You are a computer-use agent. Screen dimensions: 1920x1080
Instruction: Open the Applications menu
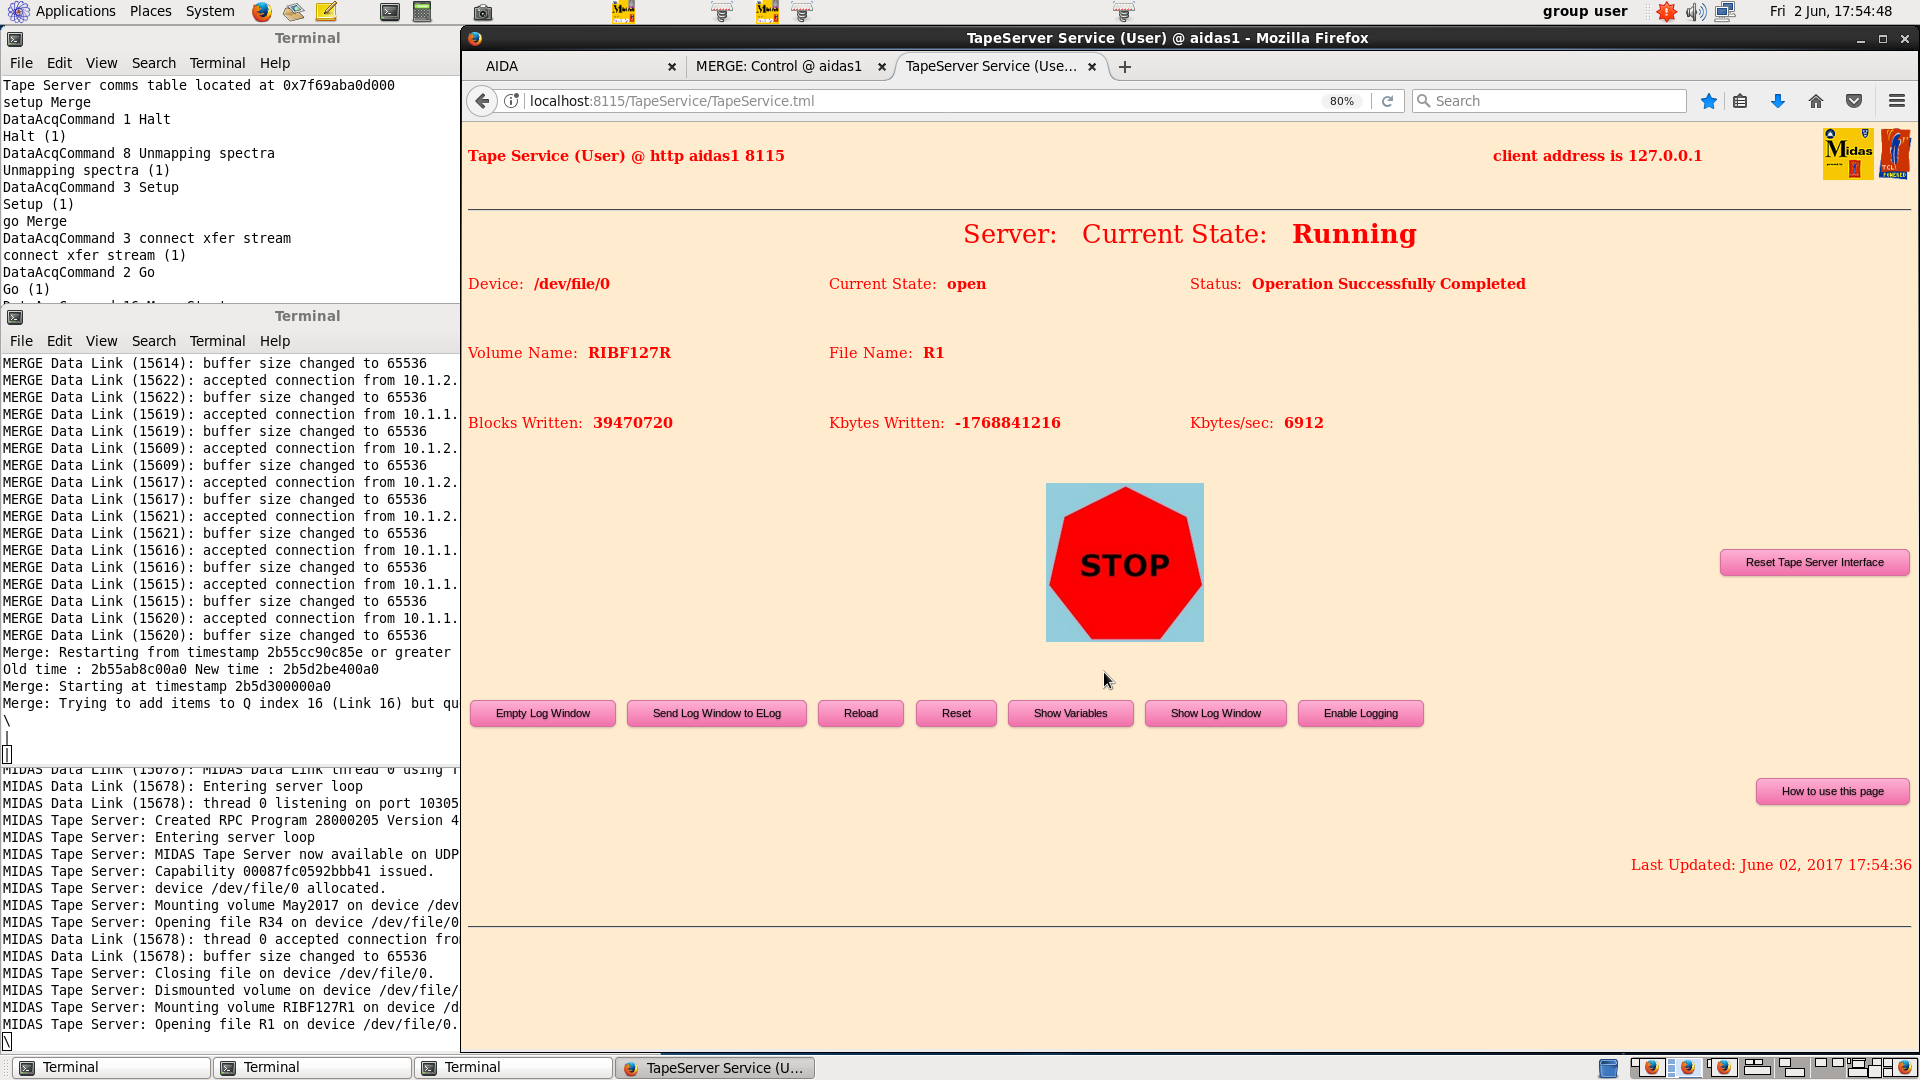pos(75,11)
